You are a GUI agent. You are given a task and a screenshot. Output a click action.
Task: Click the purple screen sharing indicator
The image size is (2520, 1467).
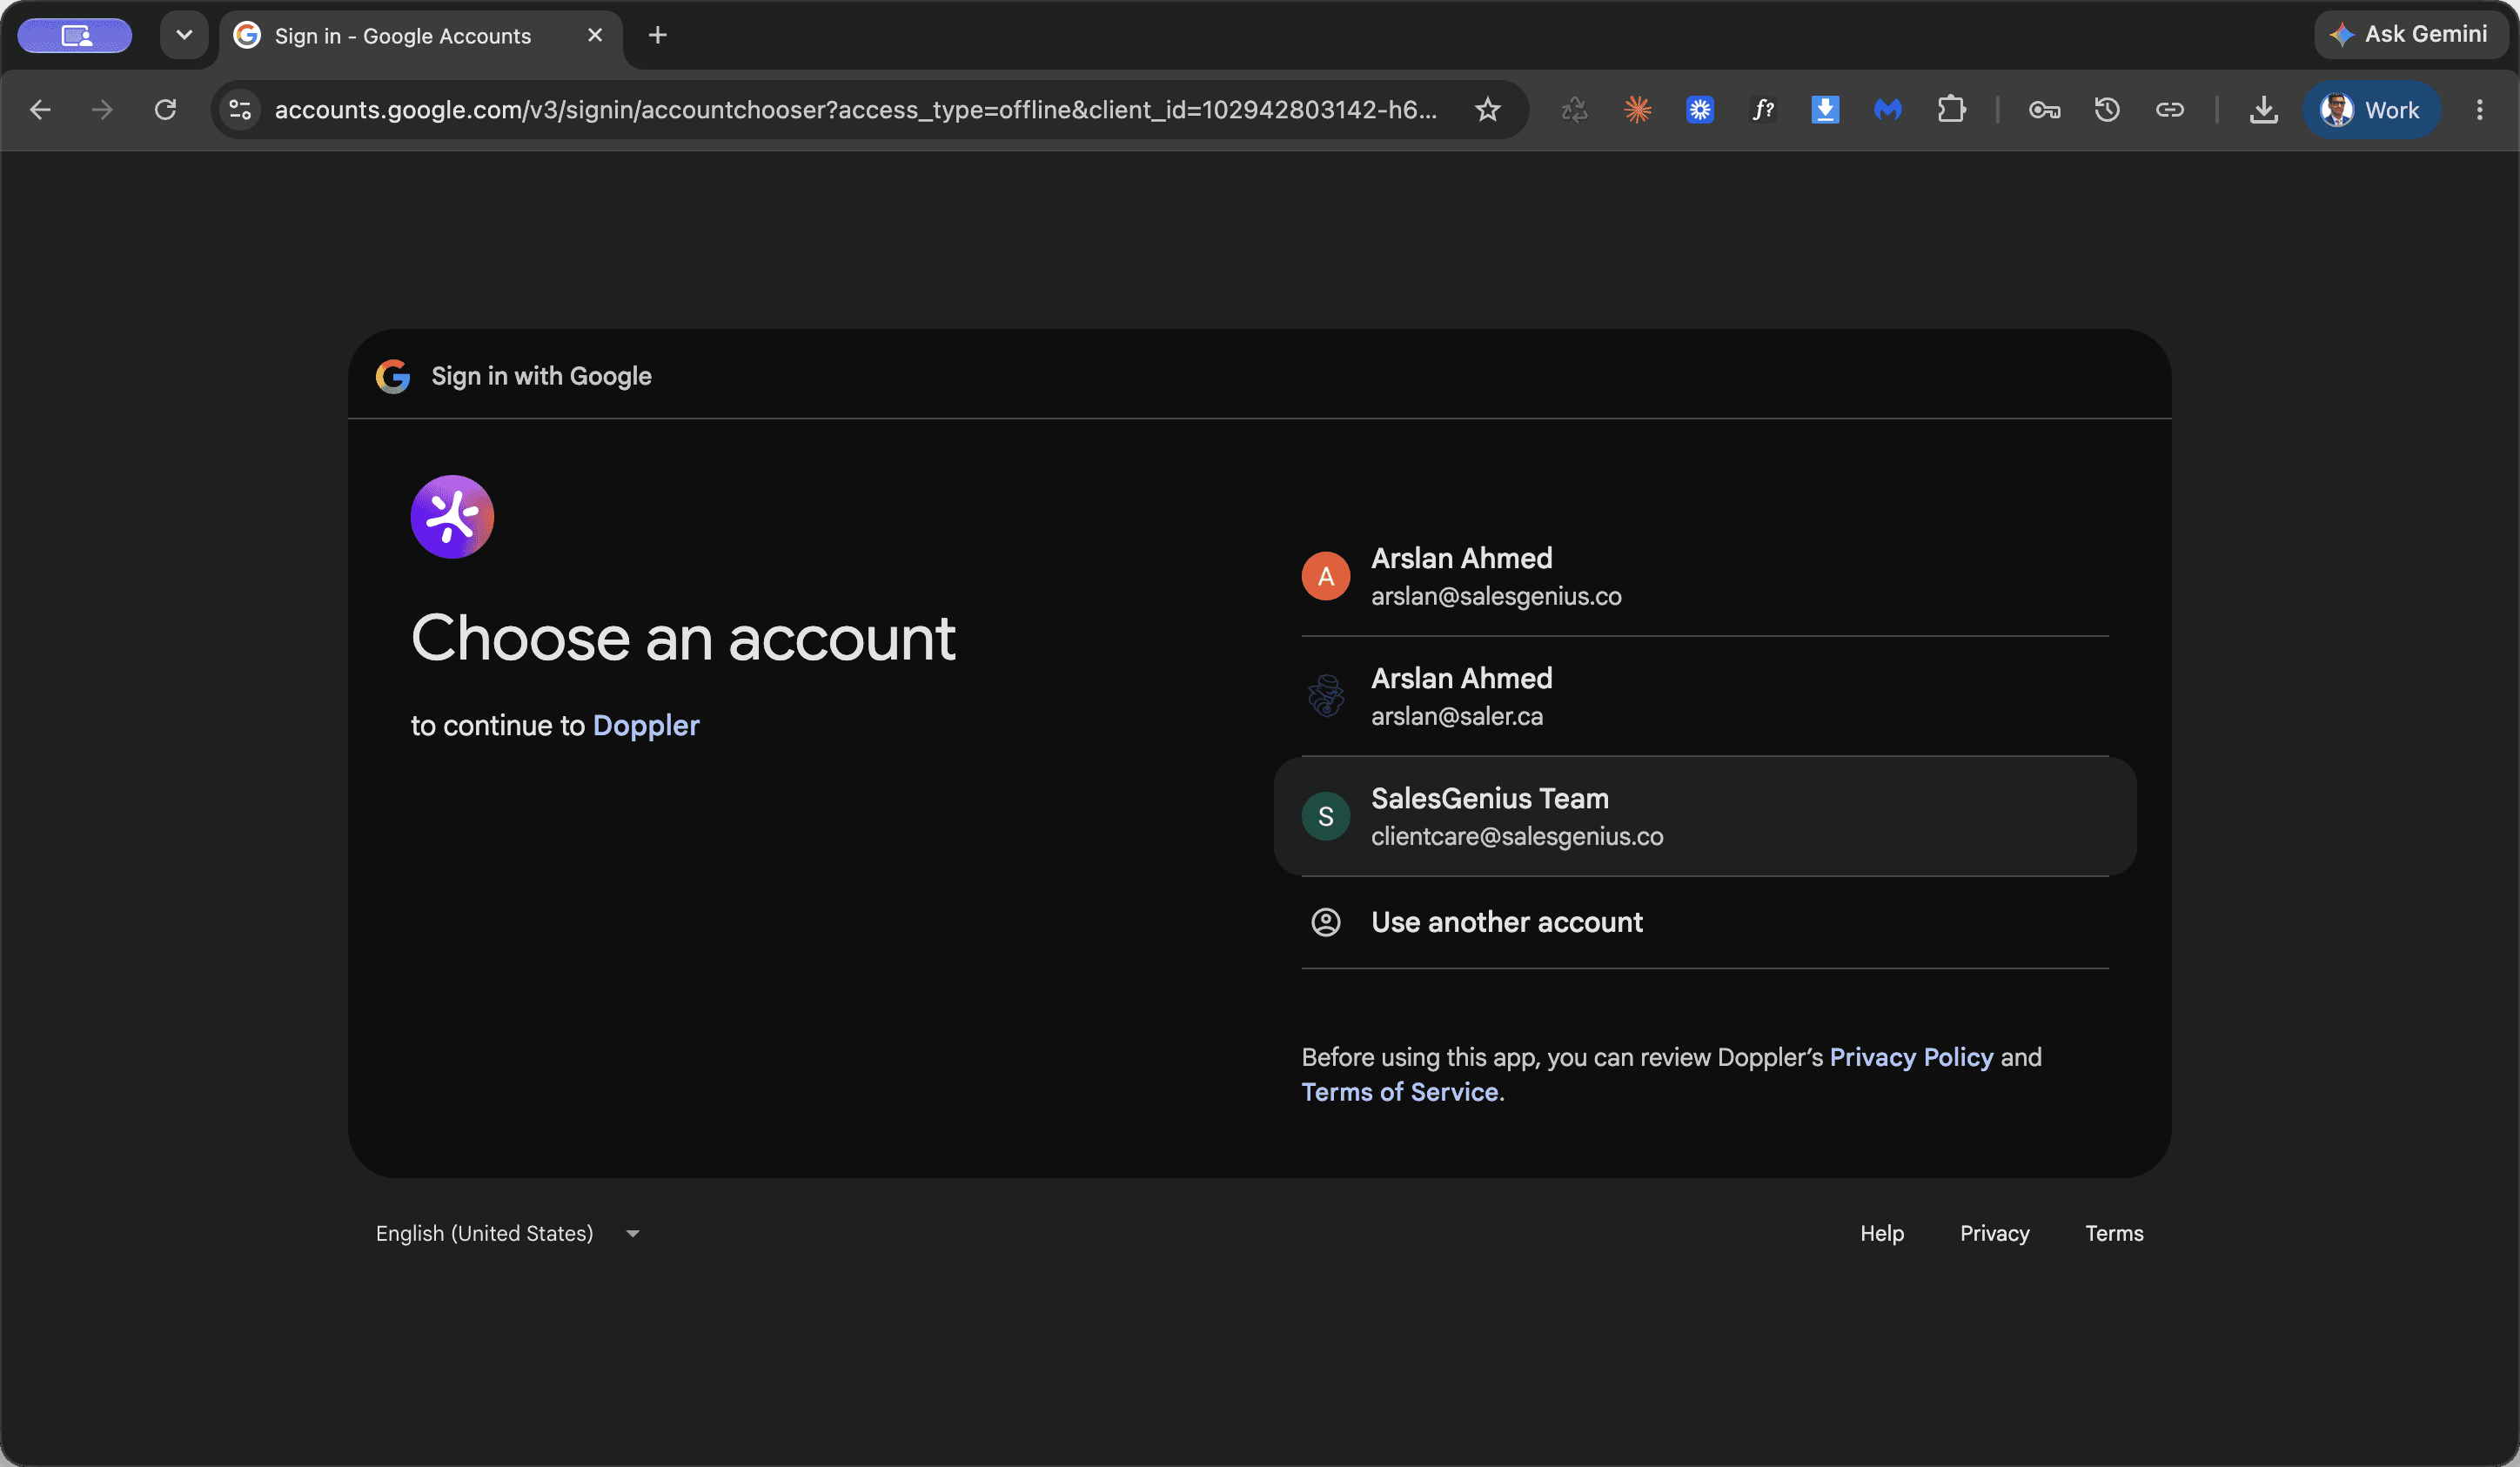75,36
